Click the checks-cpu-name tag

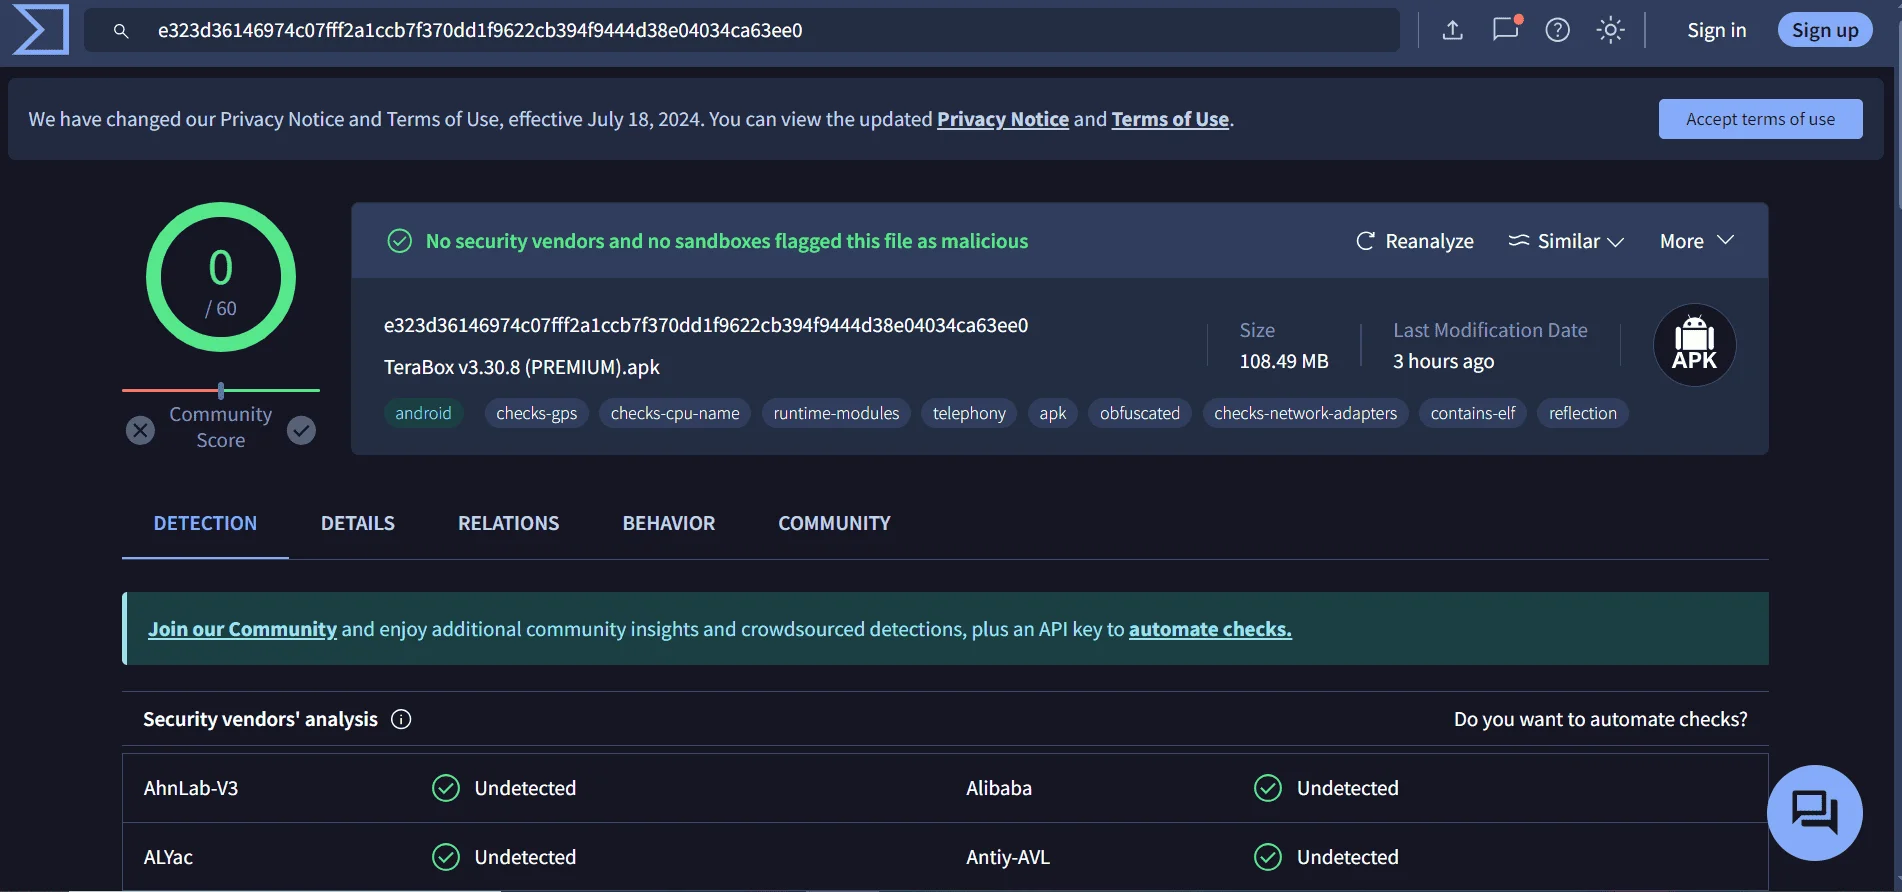[x=675, y=413]
